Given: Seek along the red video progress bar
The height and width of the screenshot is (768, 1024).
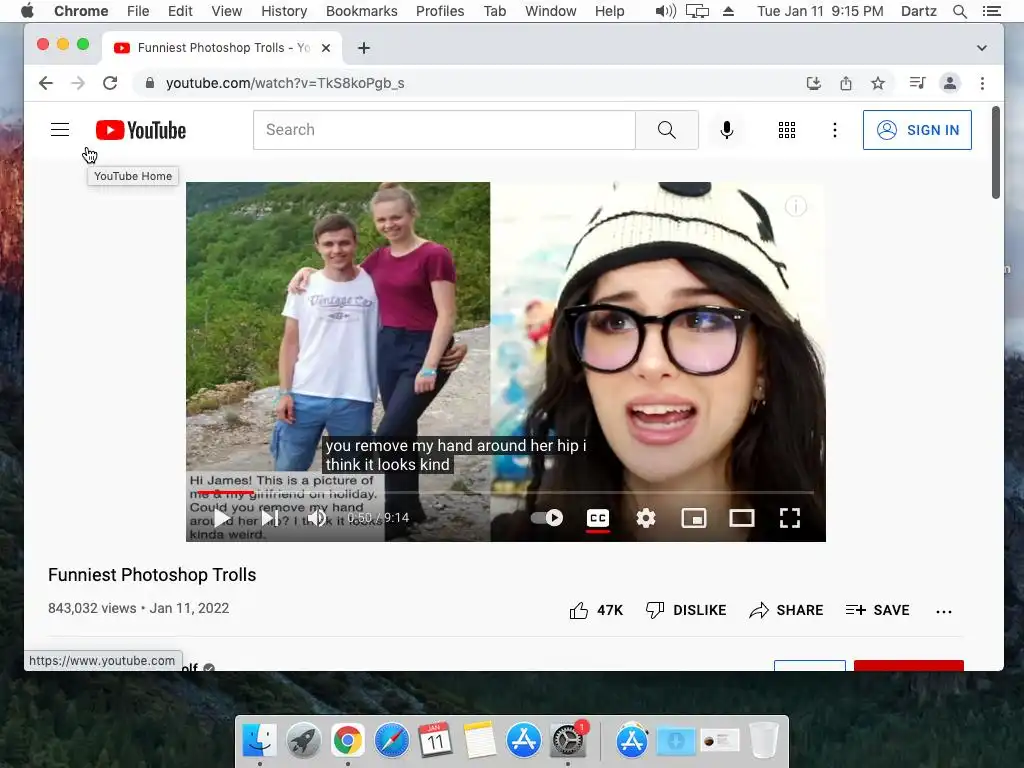Looking at the screenshot, I should pyautogui.click(x=225, y=492).
